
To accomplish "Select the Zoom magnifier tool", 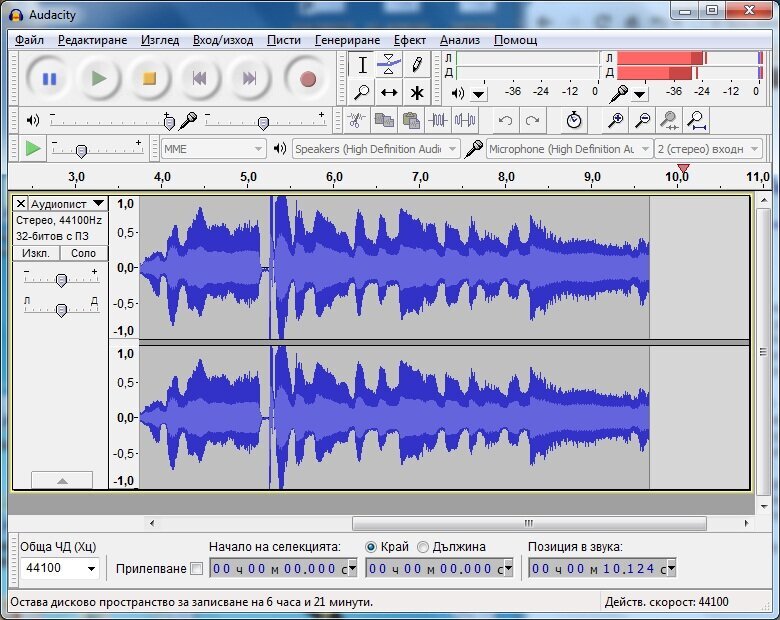I will [x=362, y=93].
